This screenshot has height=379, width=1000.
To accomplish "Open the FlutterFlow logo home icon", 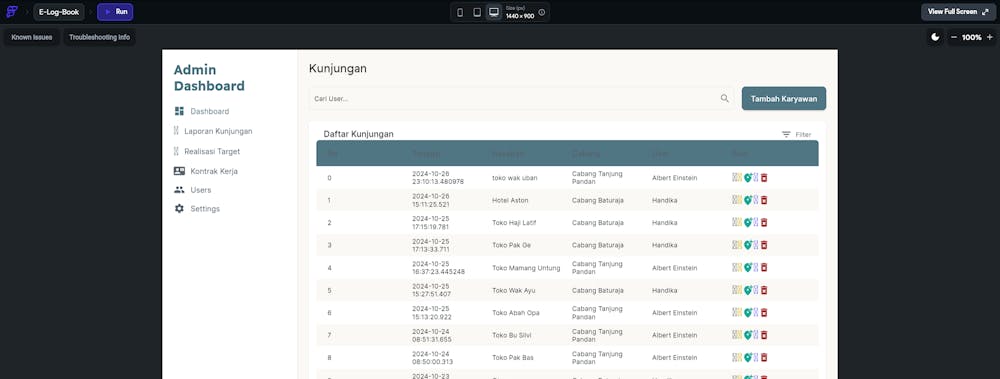I will (11, 11).
